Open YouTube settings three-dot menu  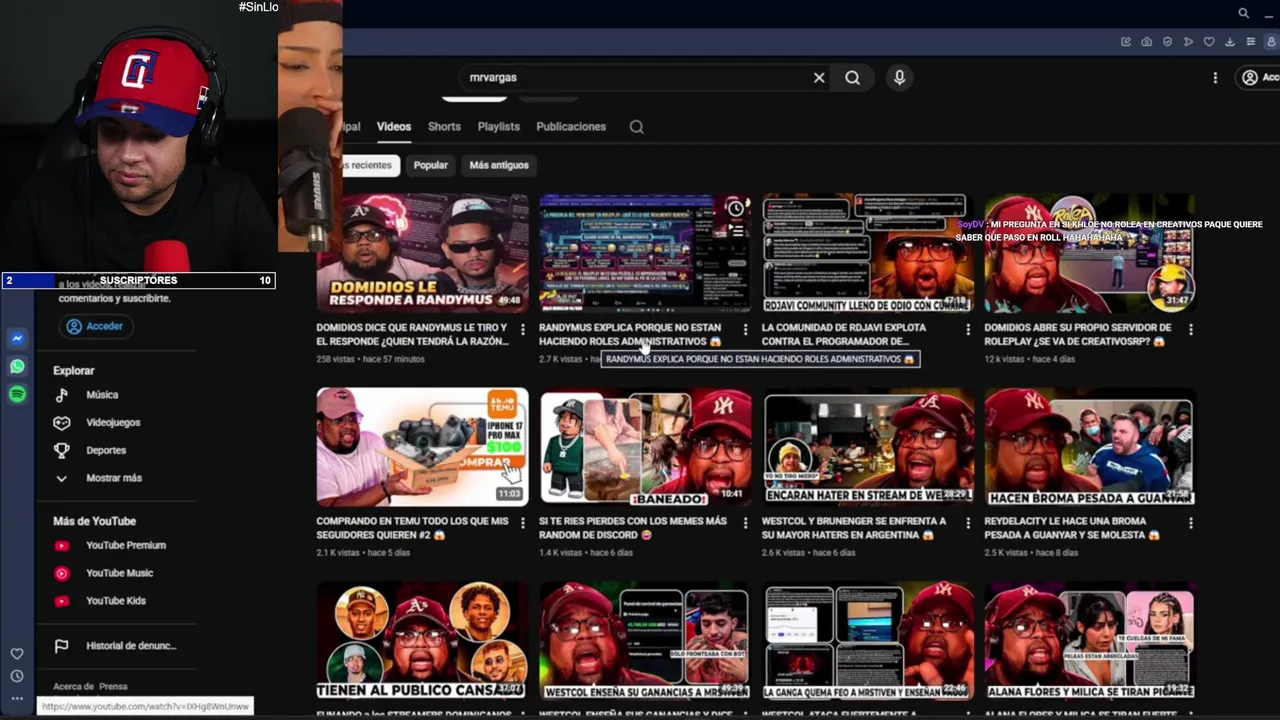tap(1215, 77)
